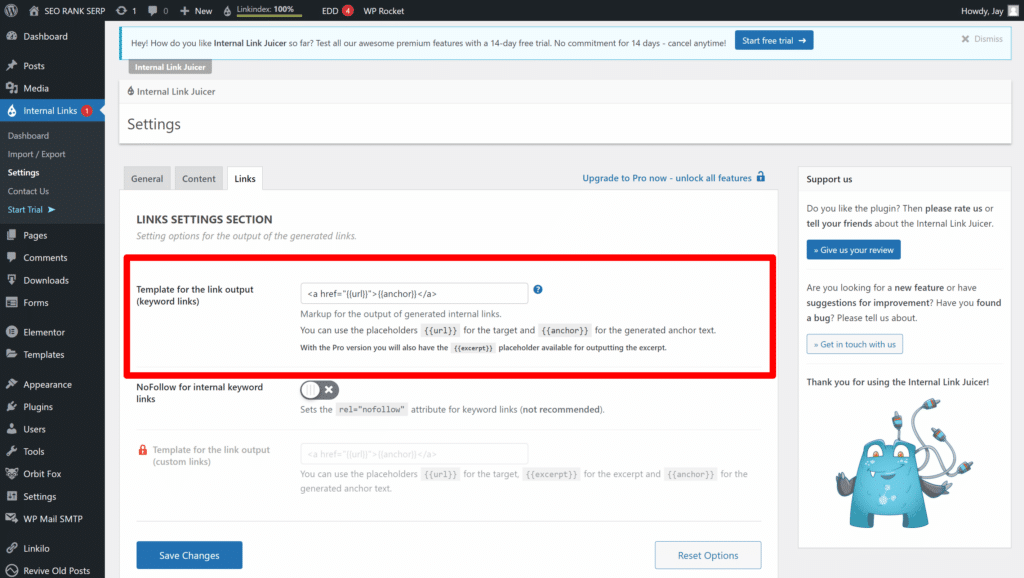Click Give us your review button
The image size is (1024, 578).
854,249
